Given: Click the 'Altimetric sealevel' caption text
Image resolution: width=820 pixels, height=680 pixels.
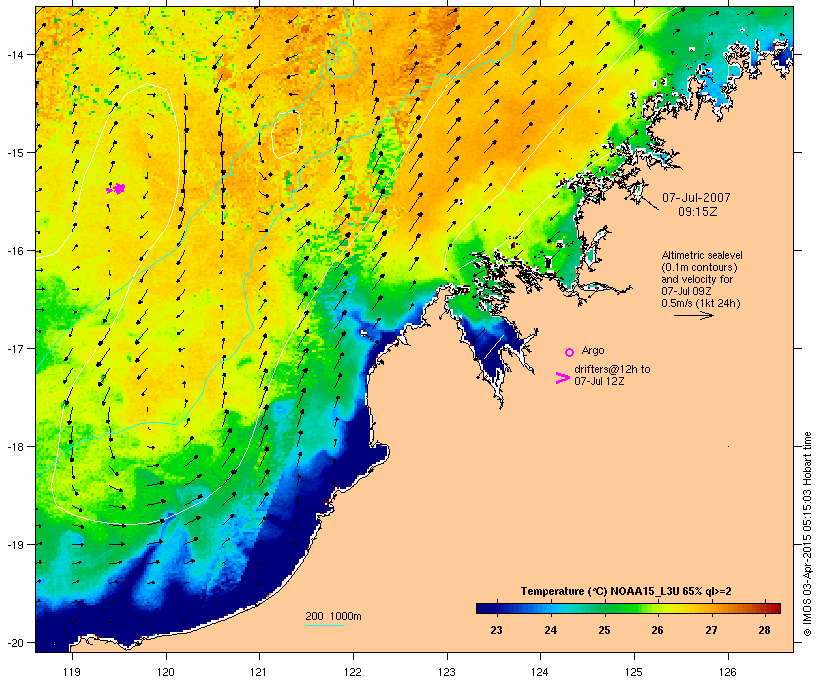Looking at the screenshot, I should 702,255.
